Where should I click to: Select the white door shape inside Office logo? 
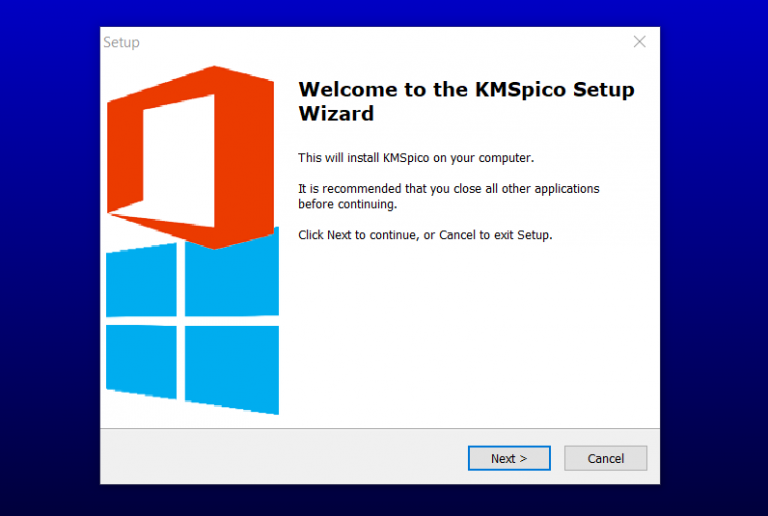click(179, 162)
